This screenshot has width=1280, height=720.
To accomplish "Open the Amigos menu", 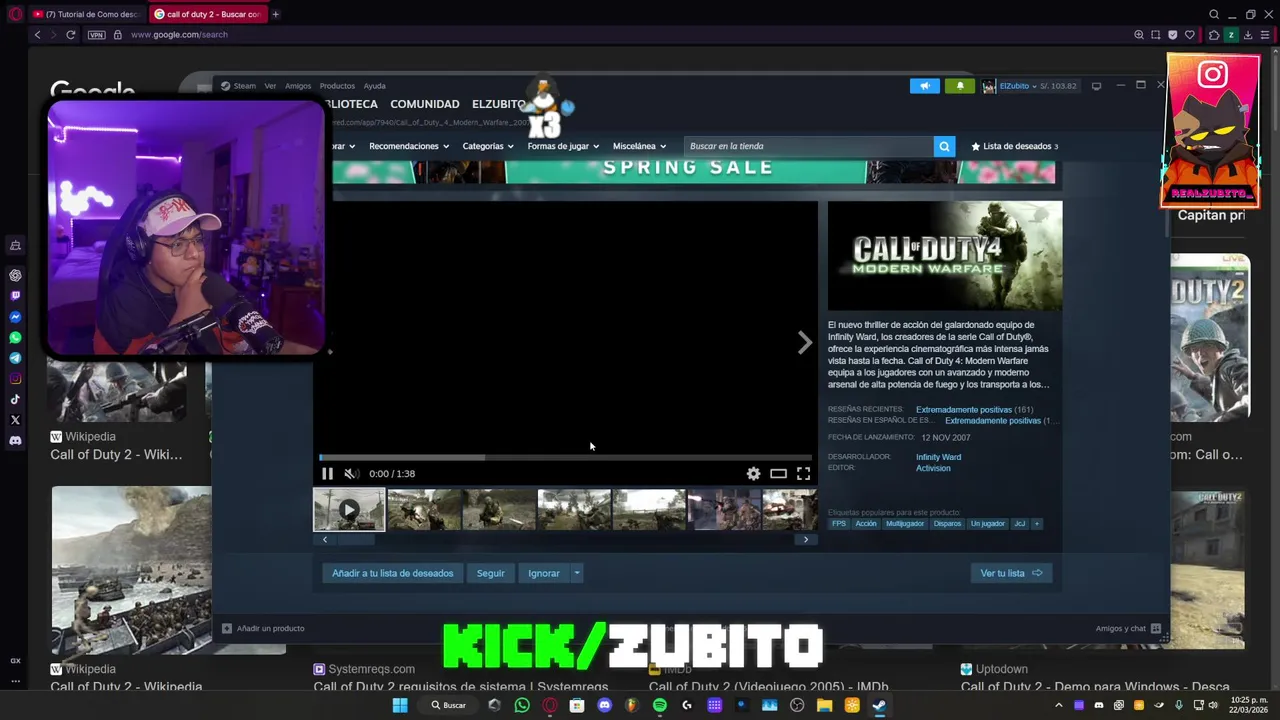I will [298, 86].
